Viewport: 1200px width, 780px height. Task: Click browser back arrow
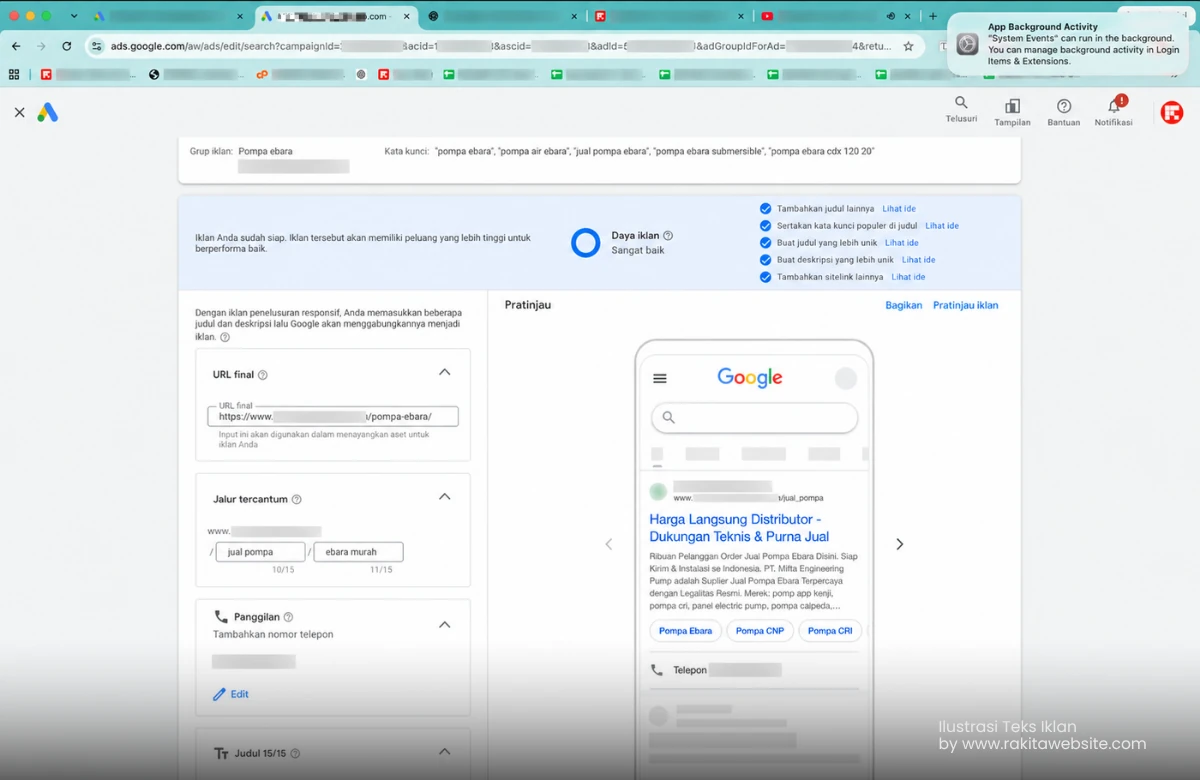coord(16,46)
